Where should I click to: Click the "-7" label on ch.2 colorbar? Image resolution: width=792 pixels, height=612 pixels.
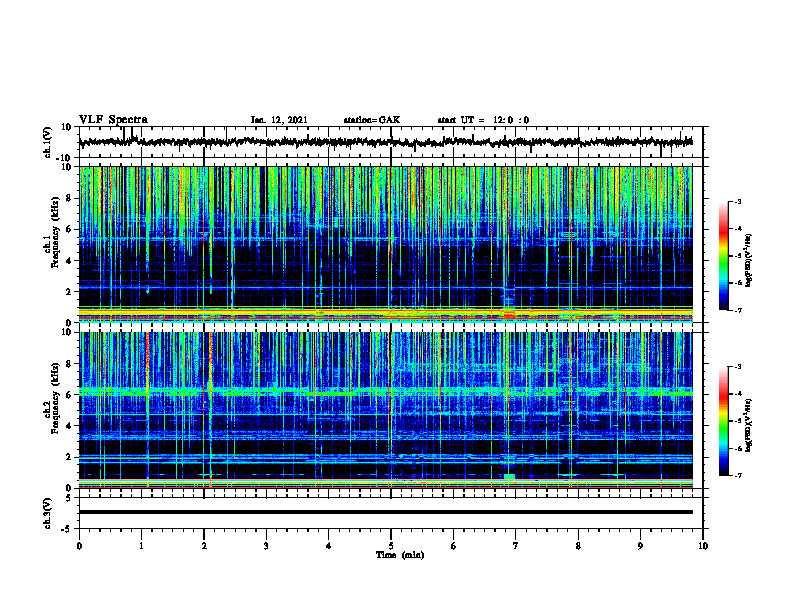pyautogui.click(x=738, y=475)
